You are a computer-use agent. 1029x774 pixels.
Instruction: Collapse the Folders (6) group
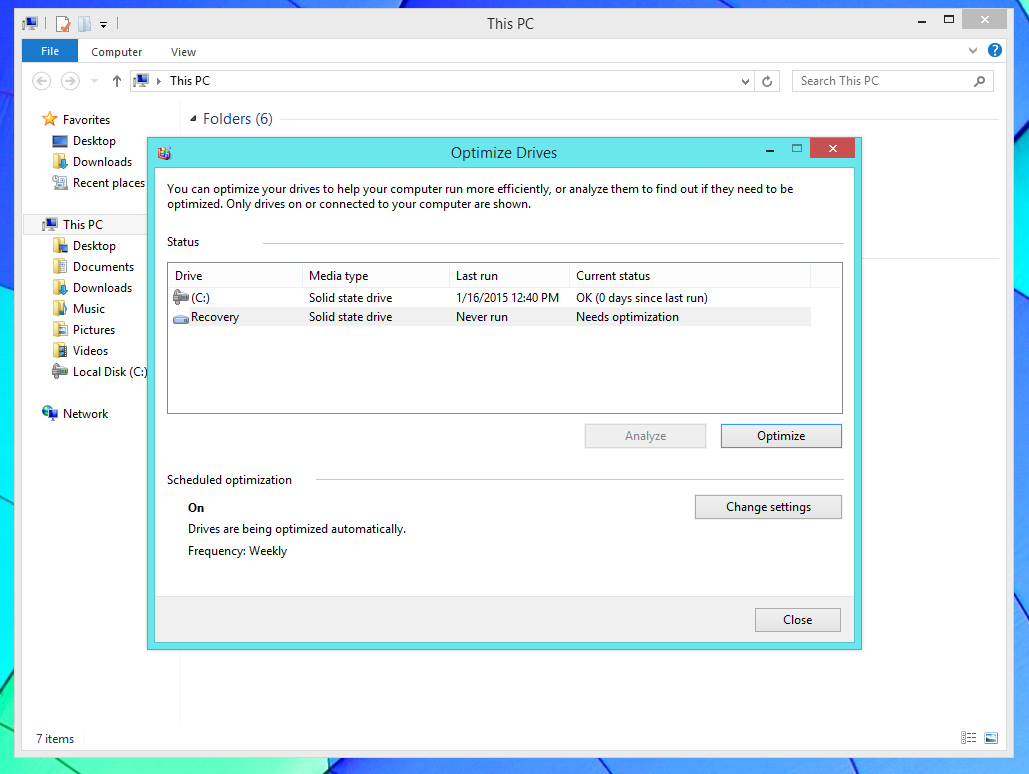(x=193, y=119)
